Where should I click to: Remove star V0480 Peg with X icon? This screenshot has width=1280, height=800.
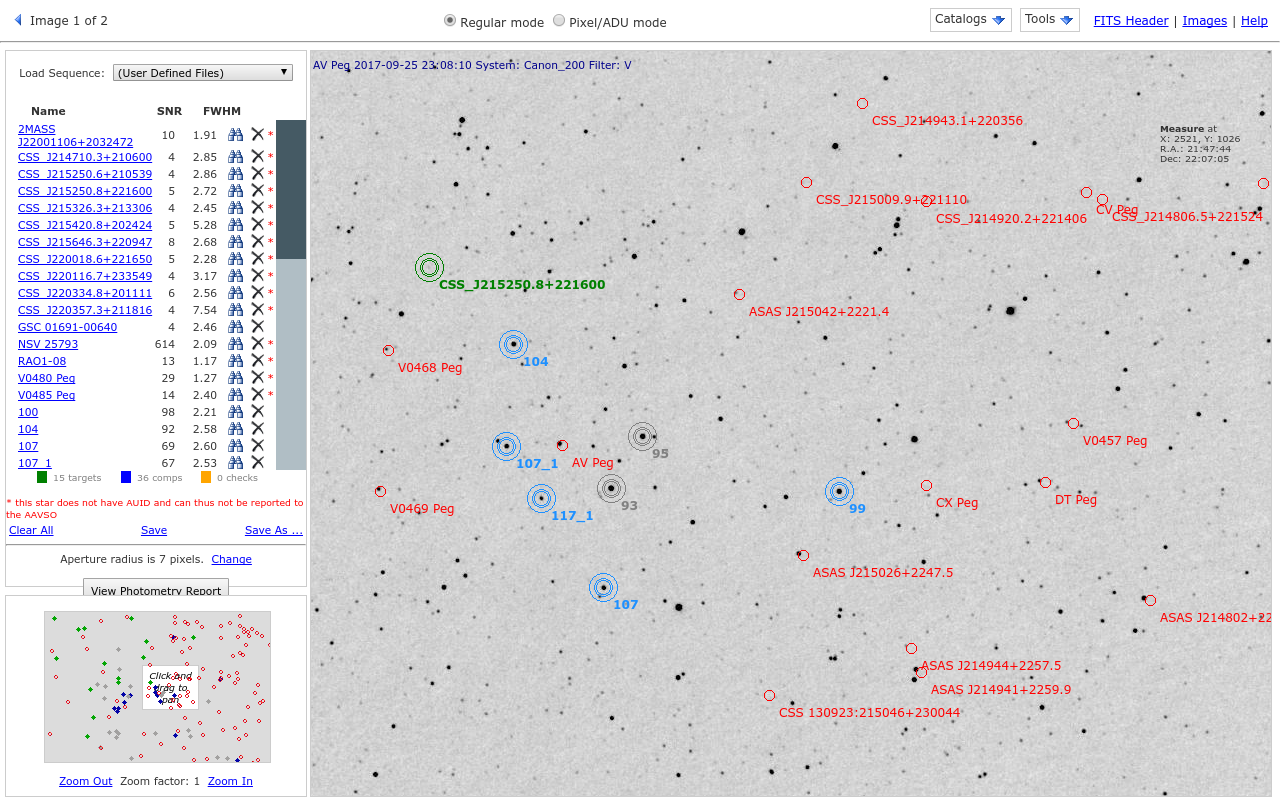257,378
